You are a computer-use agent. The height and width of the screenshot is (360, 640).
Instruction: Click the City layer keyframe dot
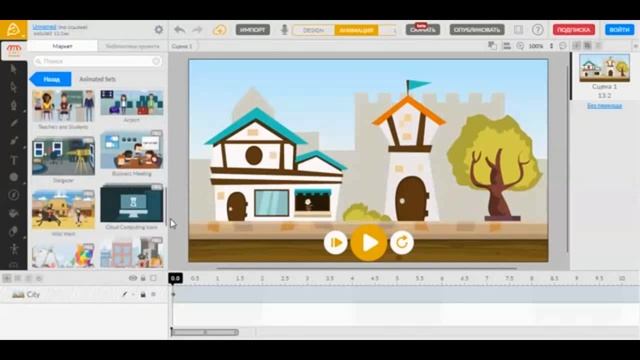click(x=173, y=294)
